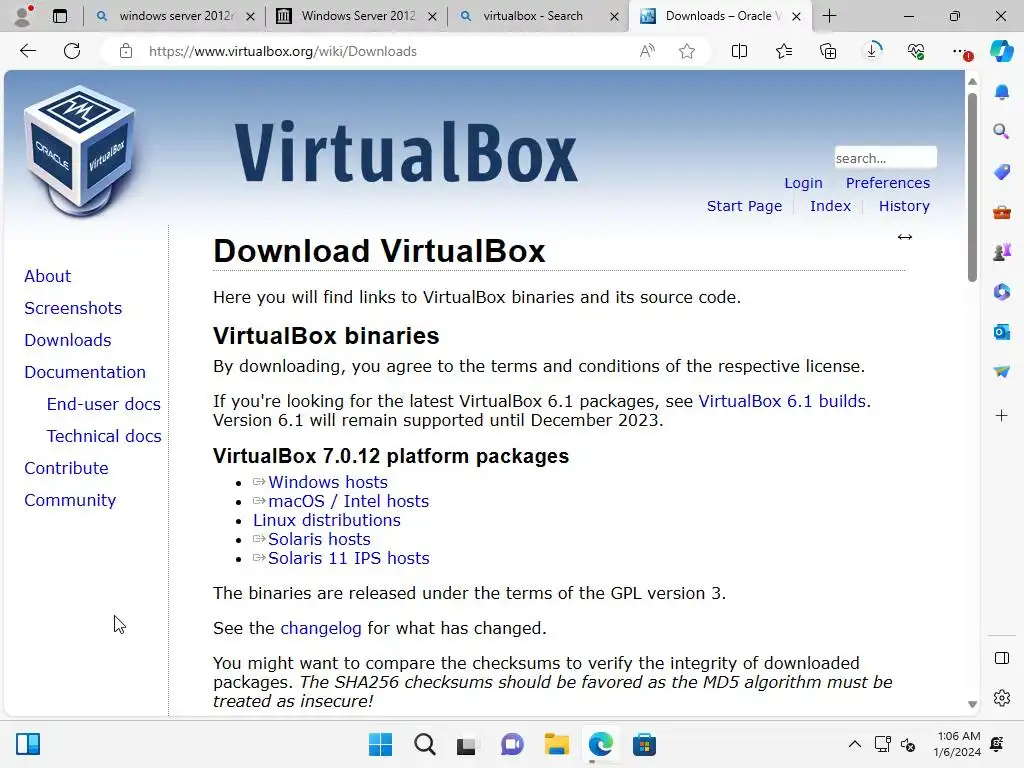The image size is (1024, 768).
Task: Add this page to favorites star
Action: point(686,51)
